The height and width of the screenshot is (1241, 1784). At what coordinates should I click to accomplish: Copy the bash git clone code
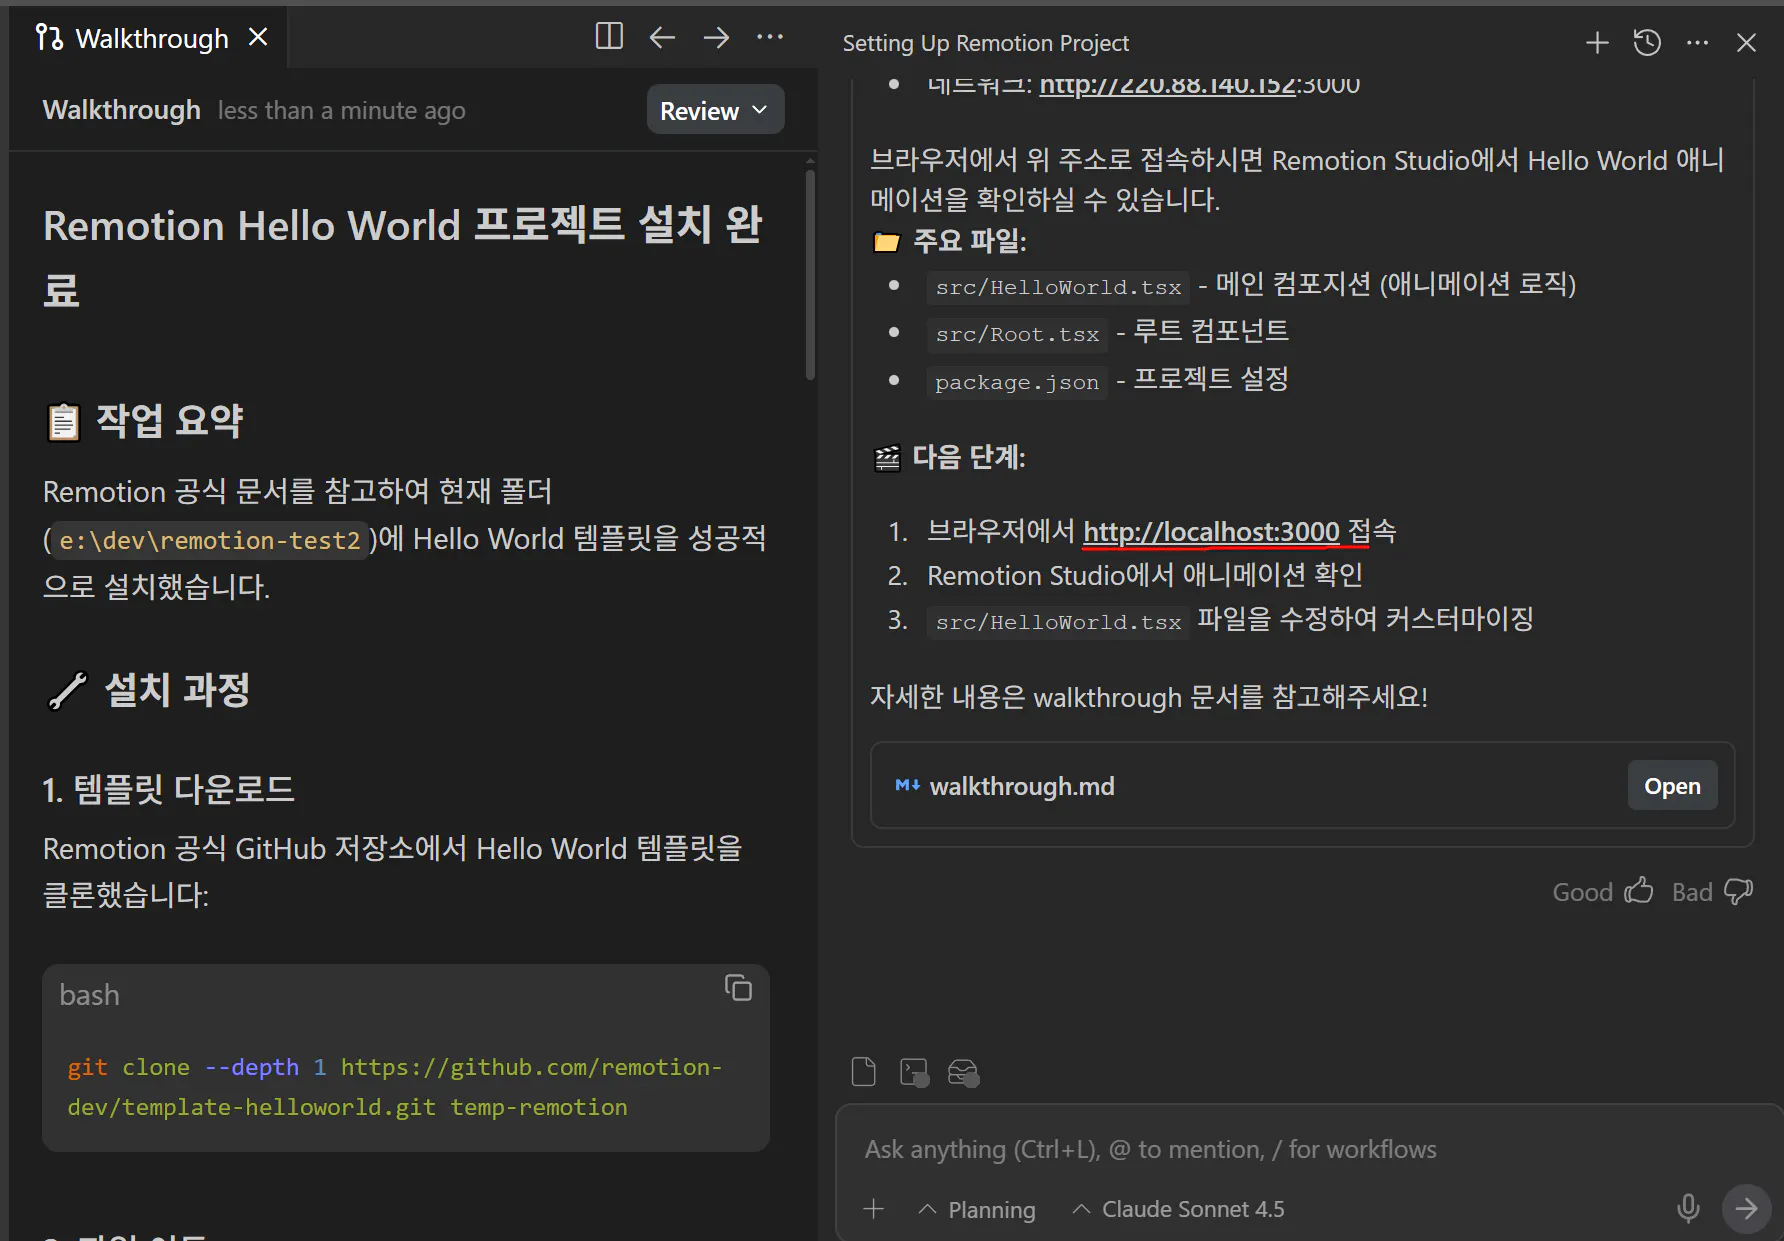[x=738, y=988]
